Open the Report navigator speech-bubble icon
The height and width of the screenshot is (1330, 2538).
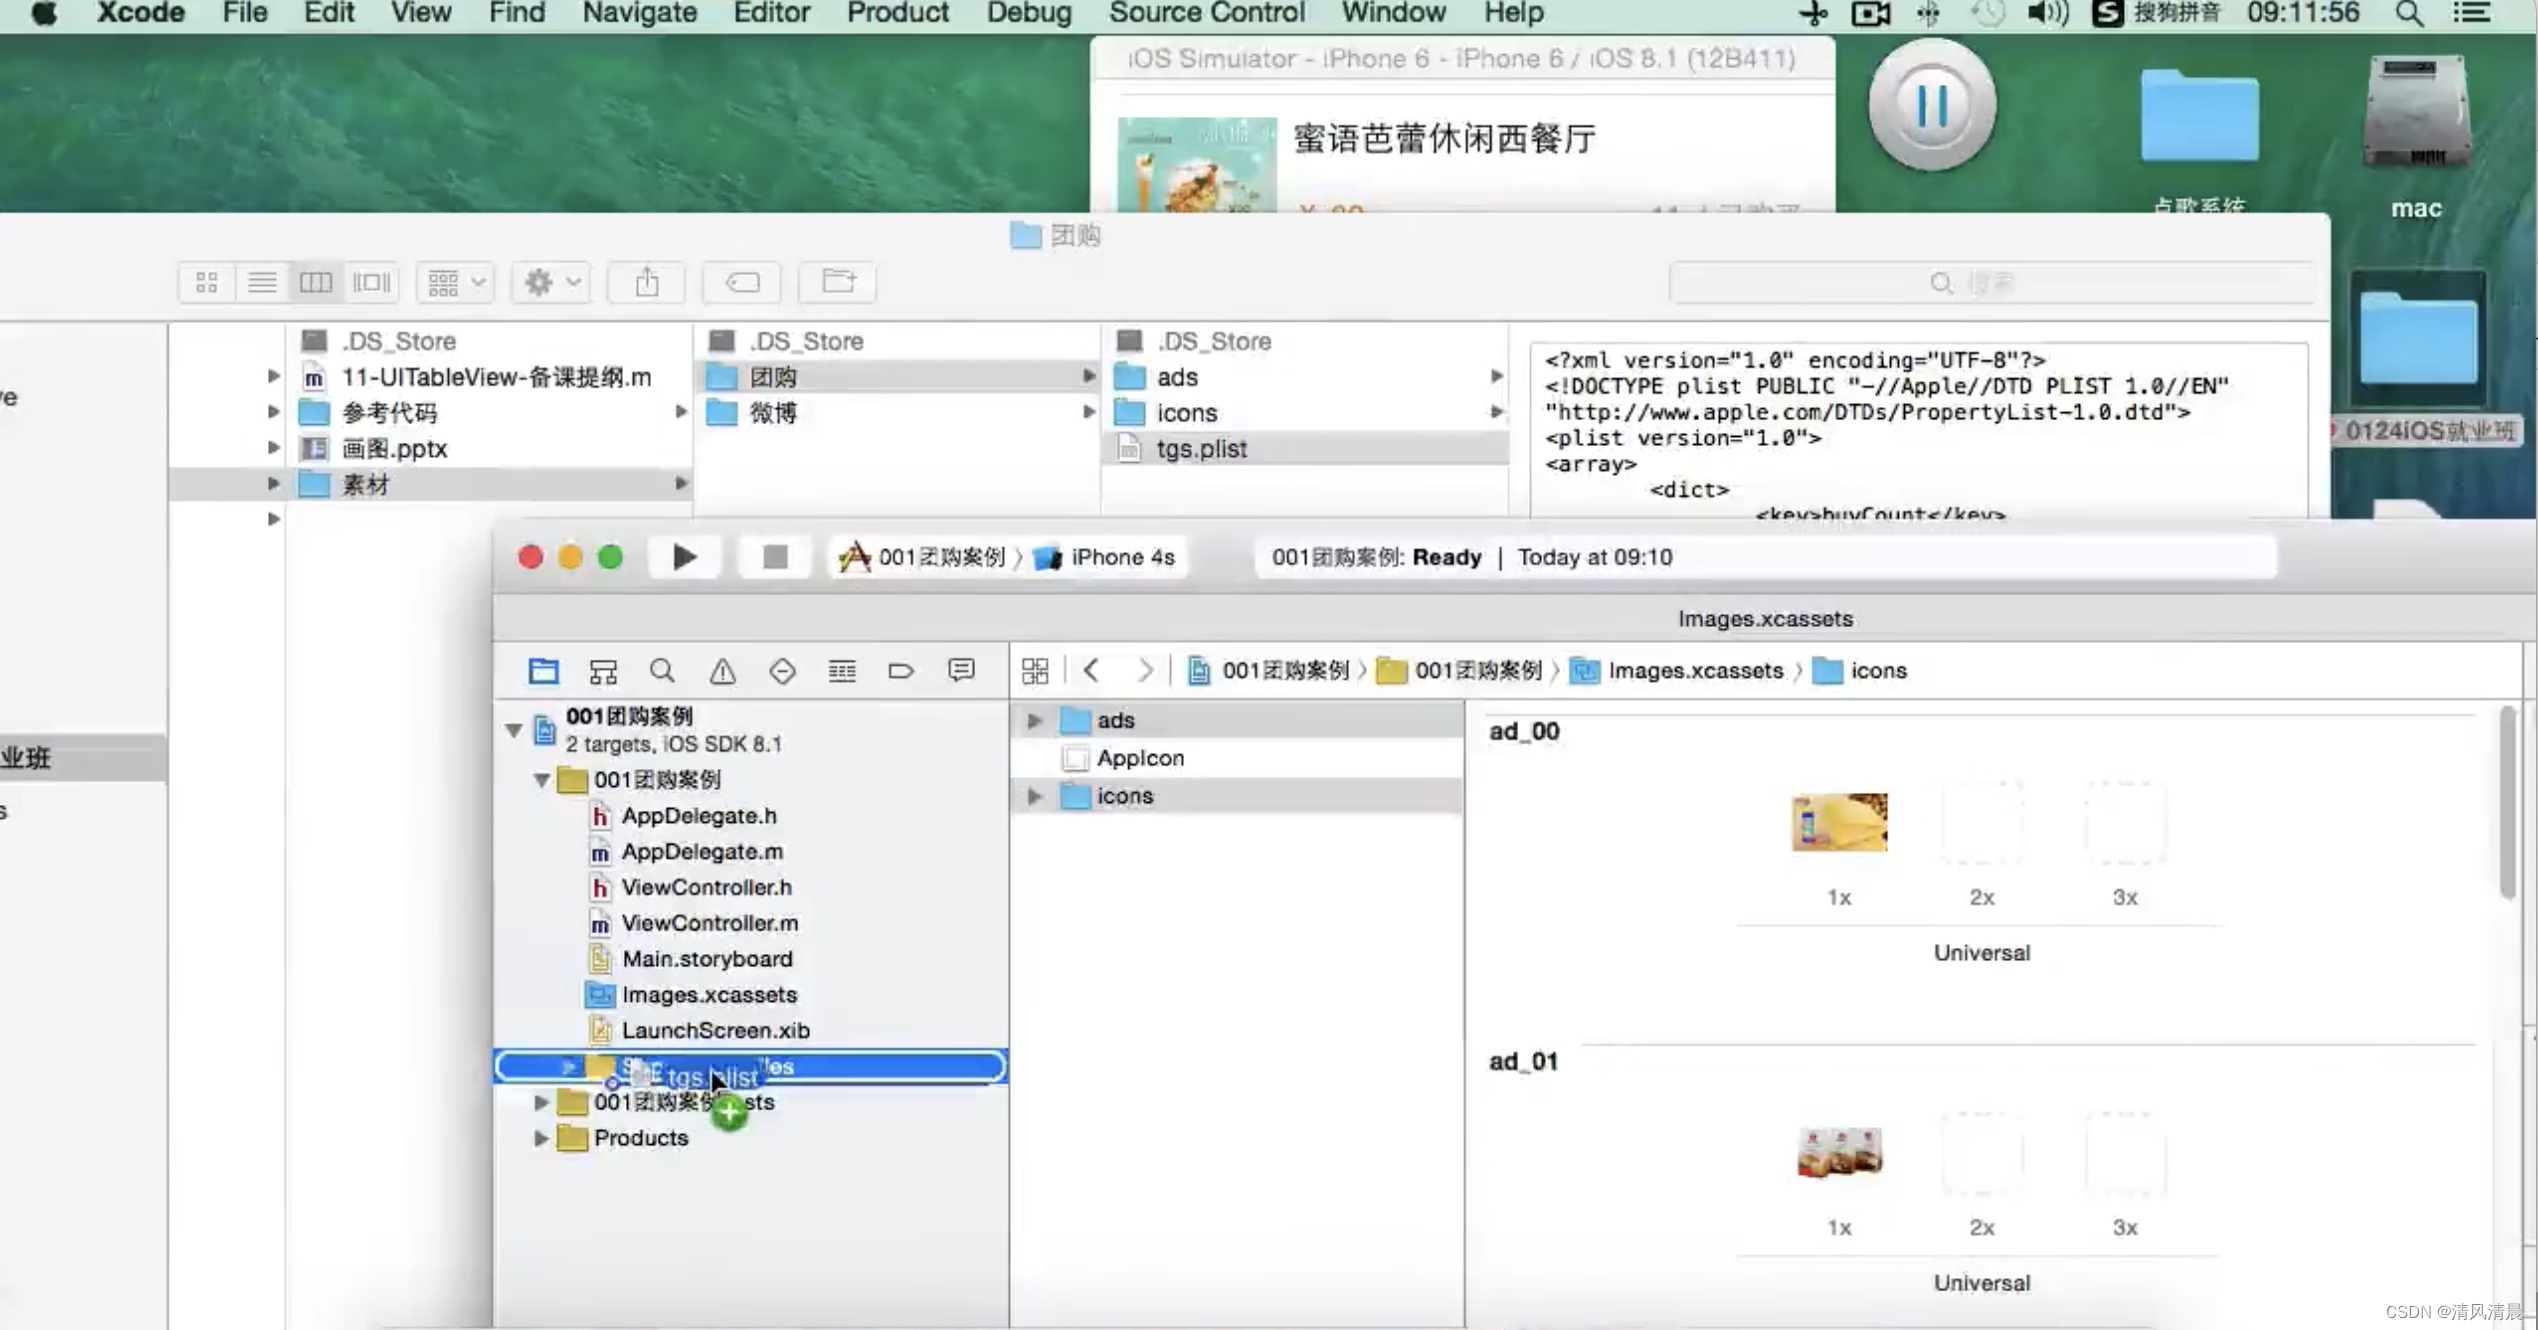[x=961, y=670]
